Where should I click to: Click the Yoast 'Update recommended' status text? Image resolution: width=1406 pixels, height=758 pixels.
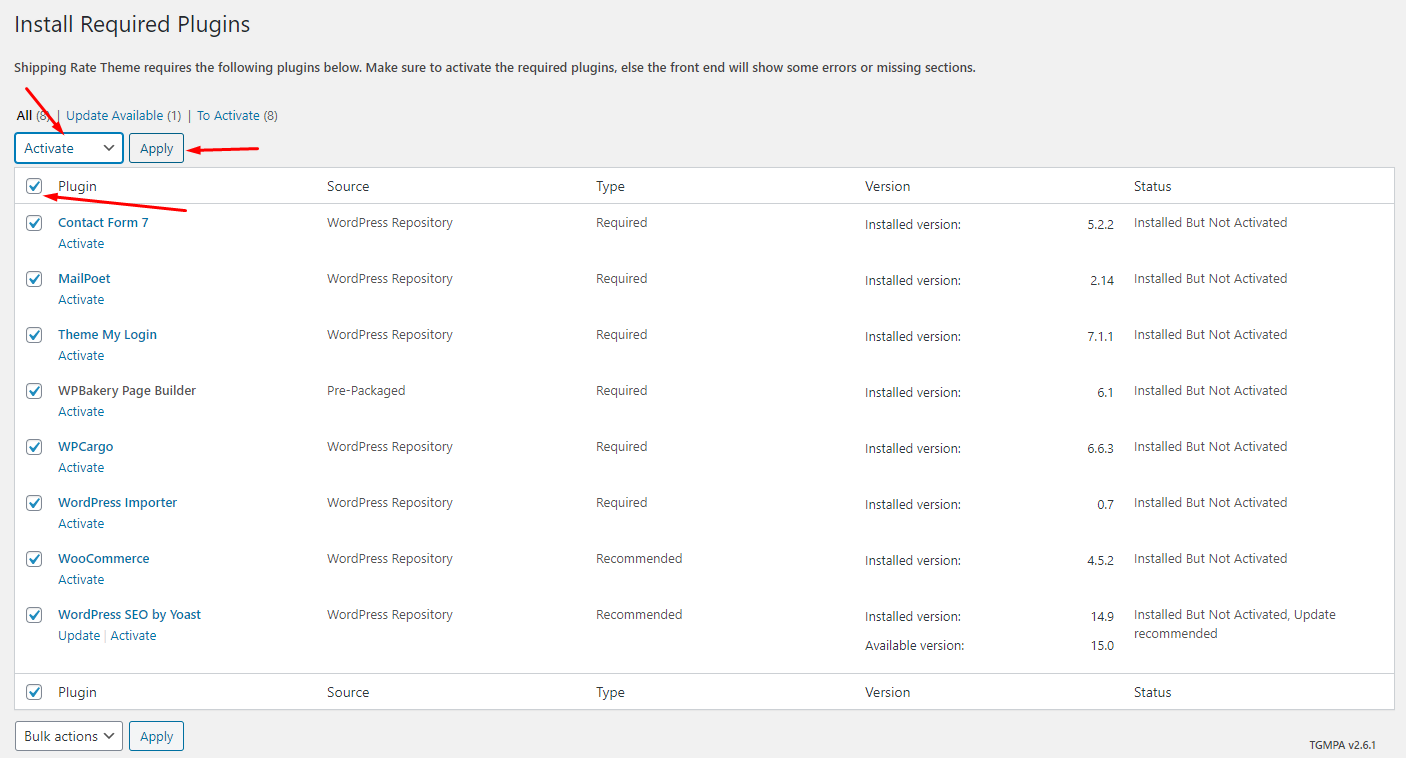[x=1235, y=624]
